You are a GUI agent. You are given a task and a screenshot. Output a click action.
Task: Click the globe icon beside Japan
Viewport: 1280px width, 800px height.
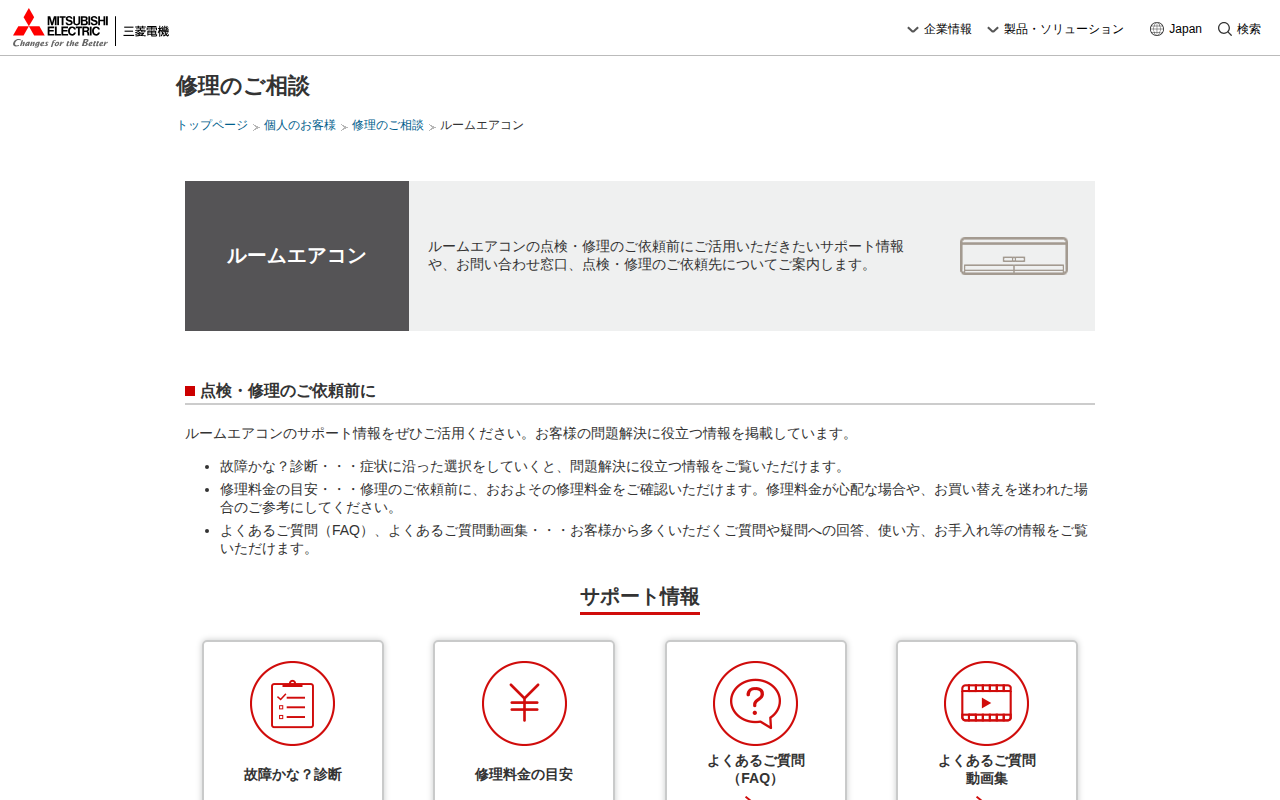[1157, 29]
